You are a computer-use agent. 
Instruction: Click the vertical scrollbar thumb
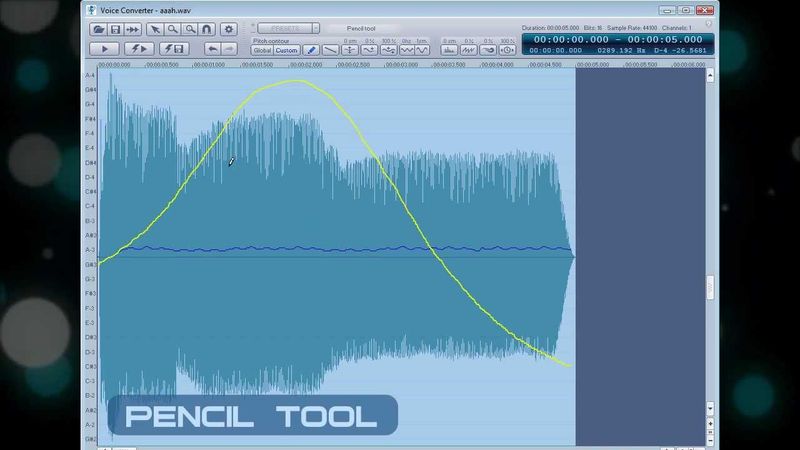[x=710, y=288]
